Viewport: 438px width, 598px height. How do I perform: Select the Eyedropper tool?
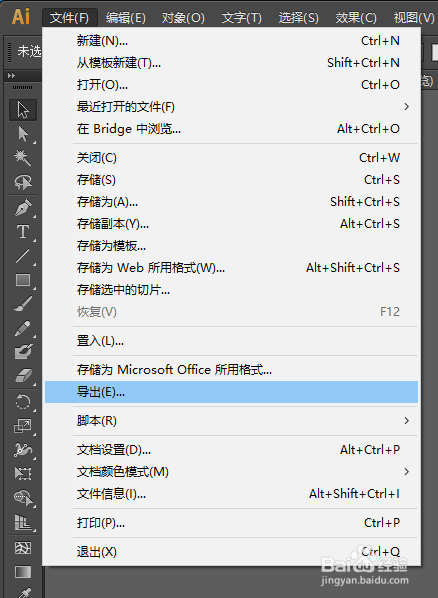point(23,592)
